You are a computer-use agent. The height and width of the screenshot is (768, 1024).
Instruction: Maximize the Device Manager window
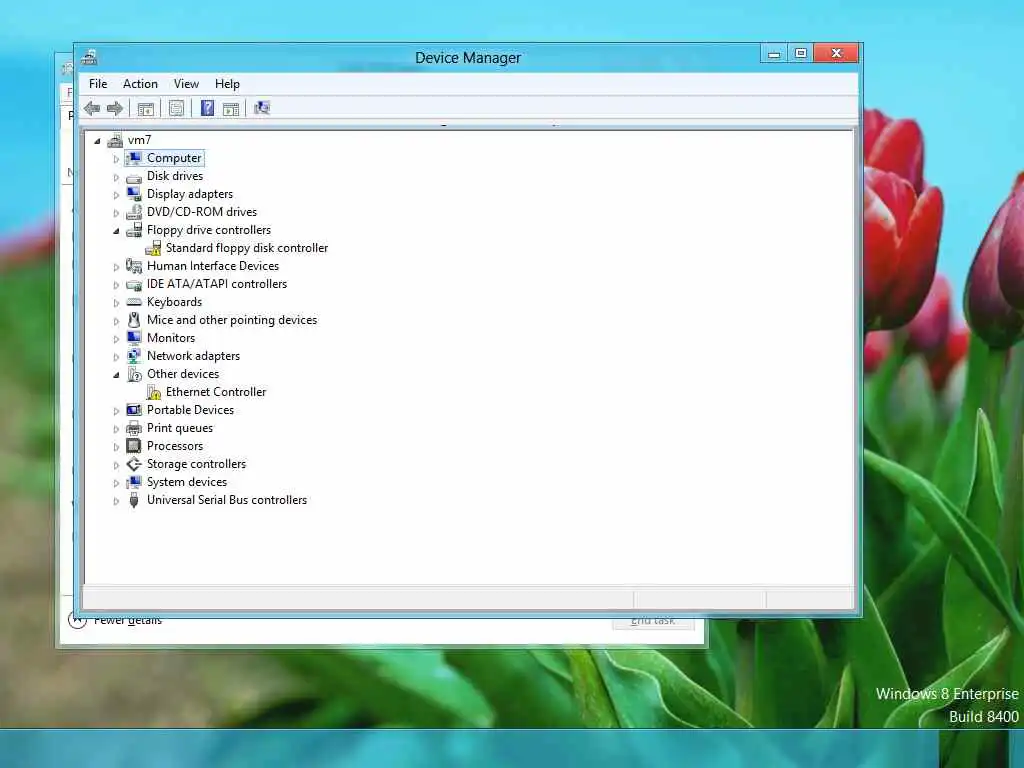point(801,54)
